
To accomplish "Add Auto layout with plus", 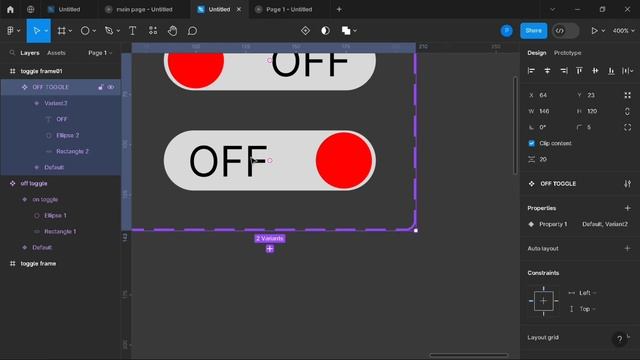I will click(x=627, y=248).
